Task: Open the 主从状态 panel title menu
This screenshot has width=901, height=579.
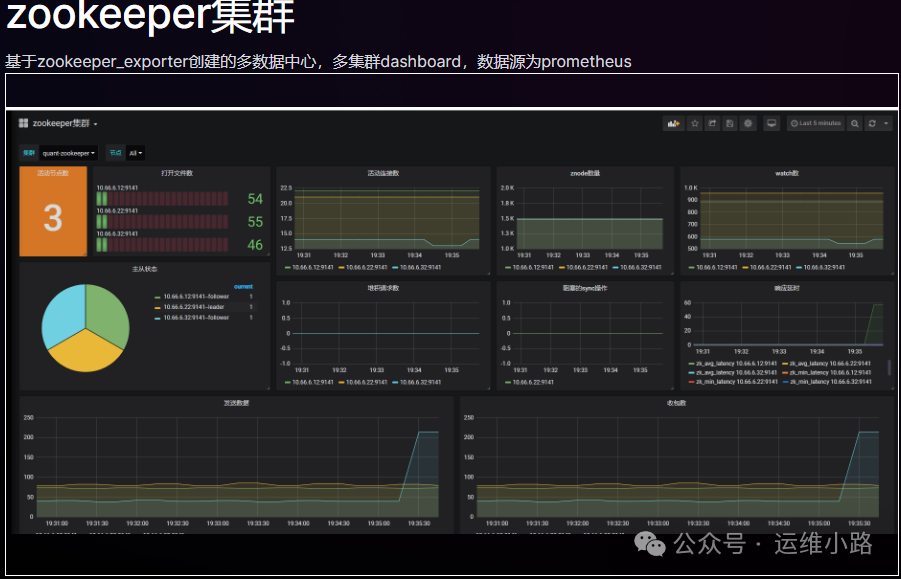Action: point(145,269)
